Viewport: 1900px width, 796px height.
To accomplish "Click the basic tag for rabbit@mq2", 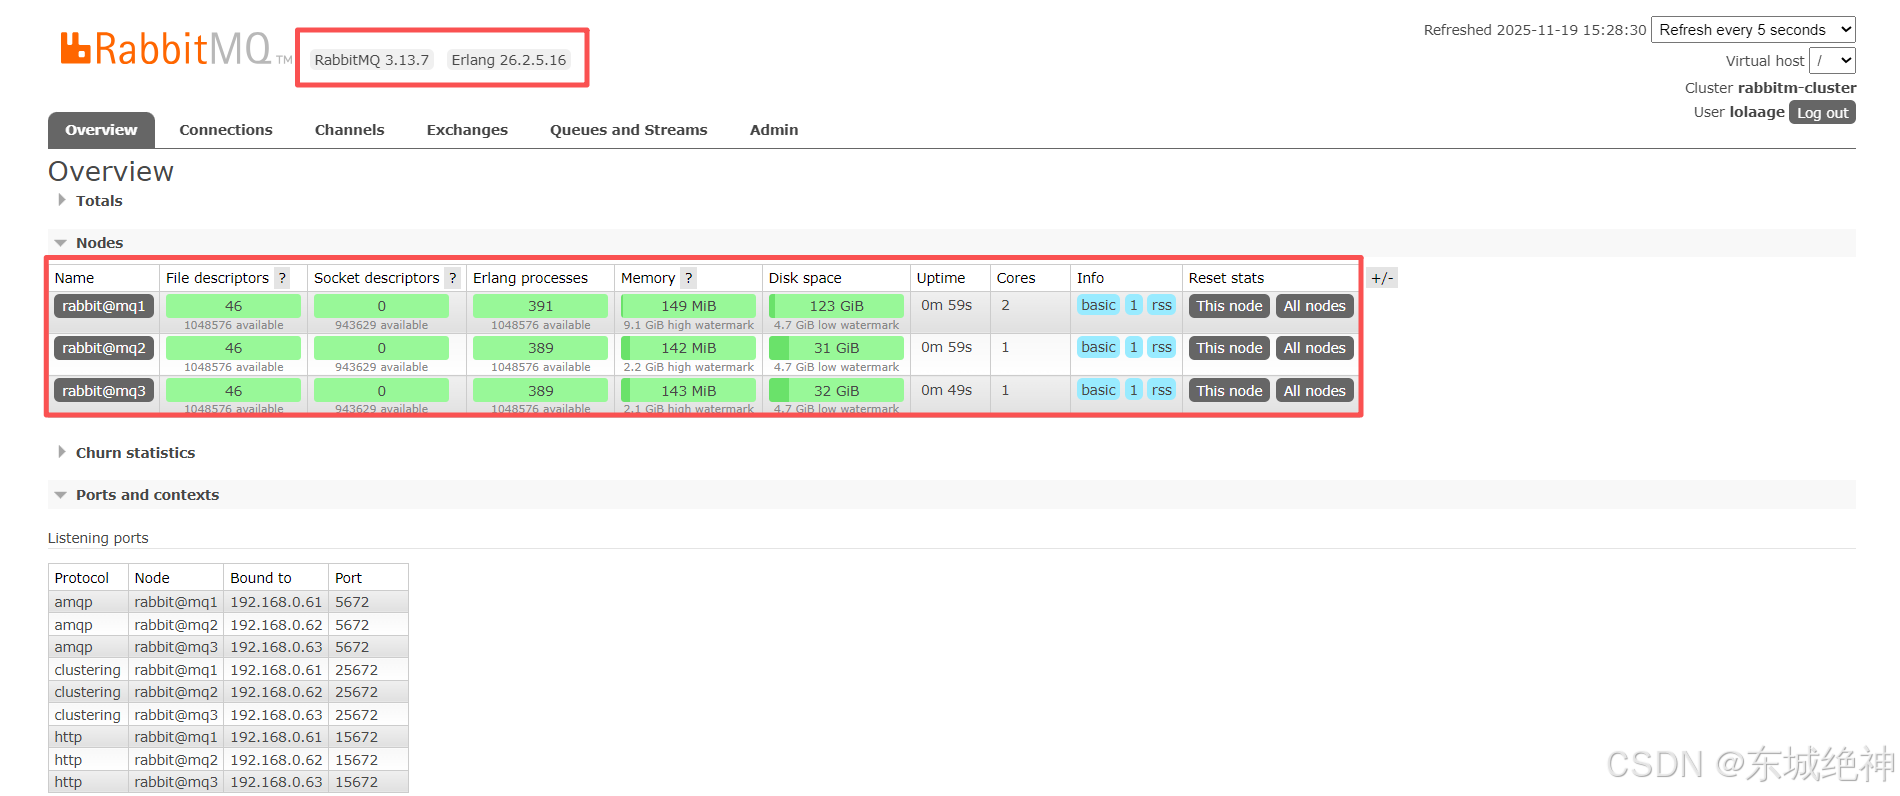I will 1098,347.
